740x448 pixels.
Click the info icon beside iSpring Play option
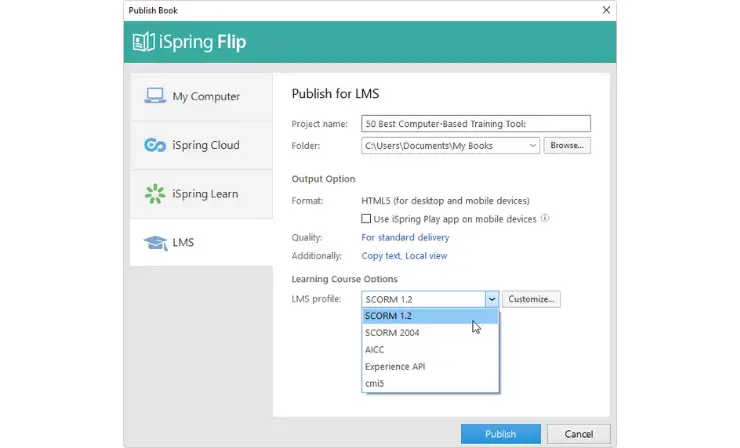(545, 218)
